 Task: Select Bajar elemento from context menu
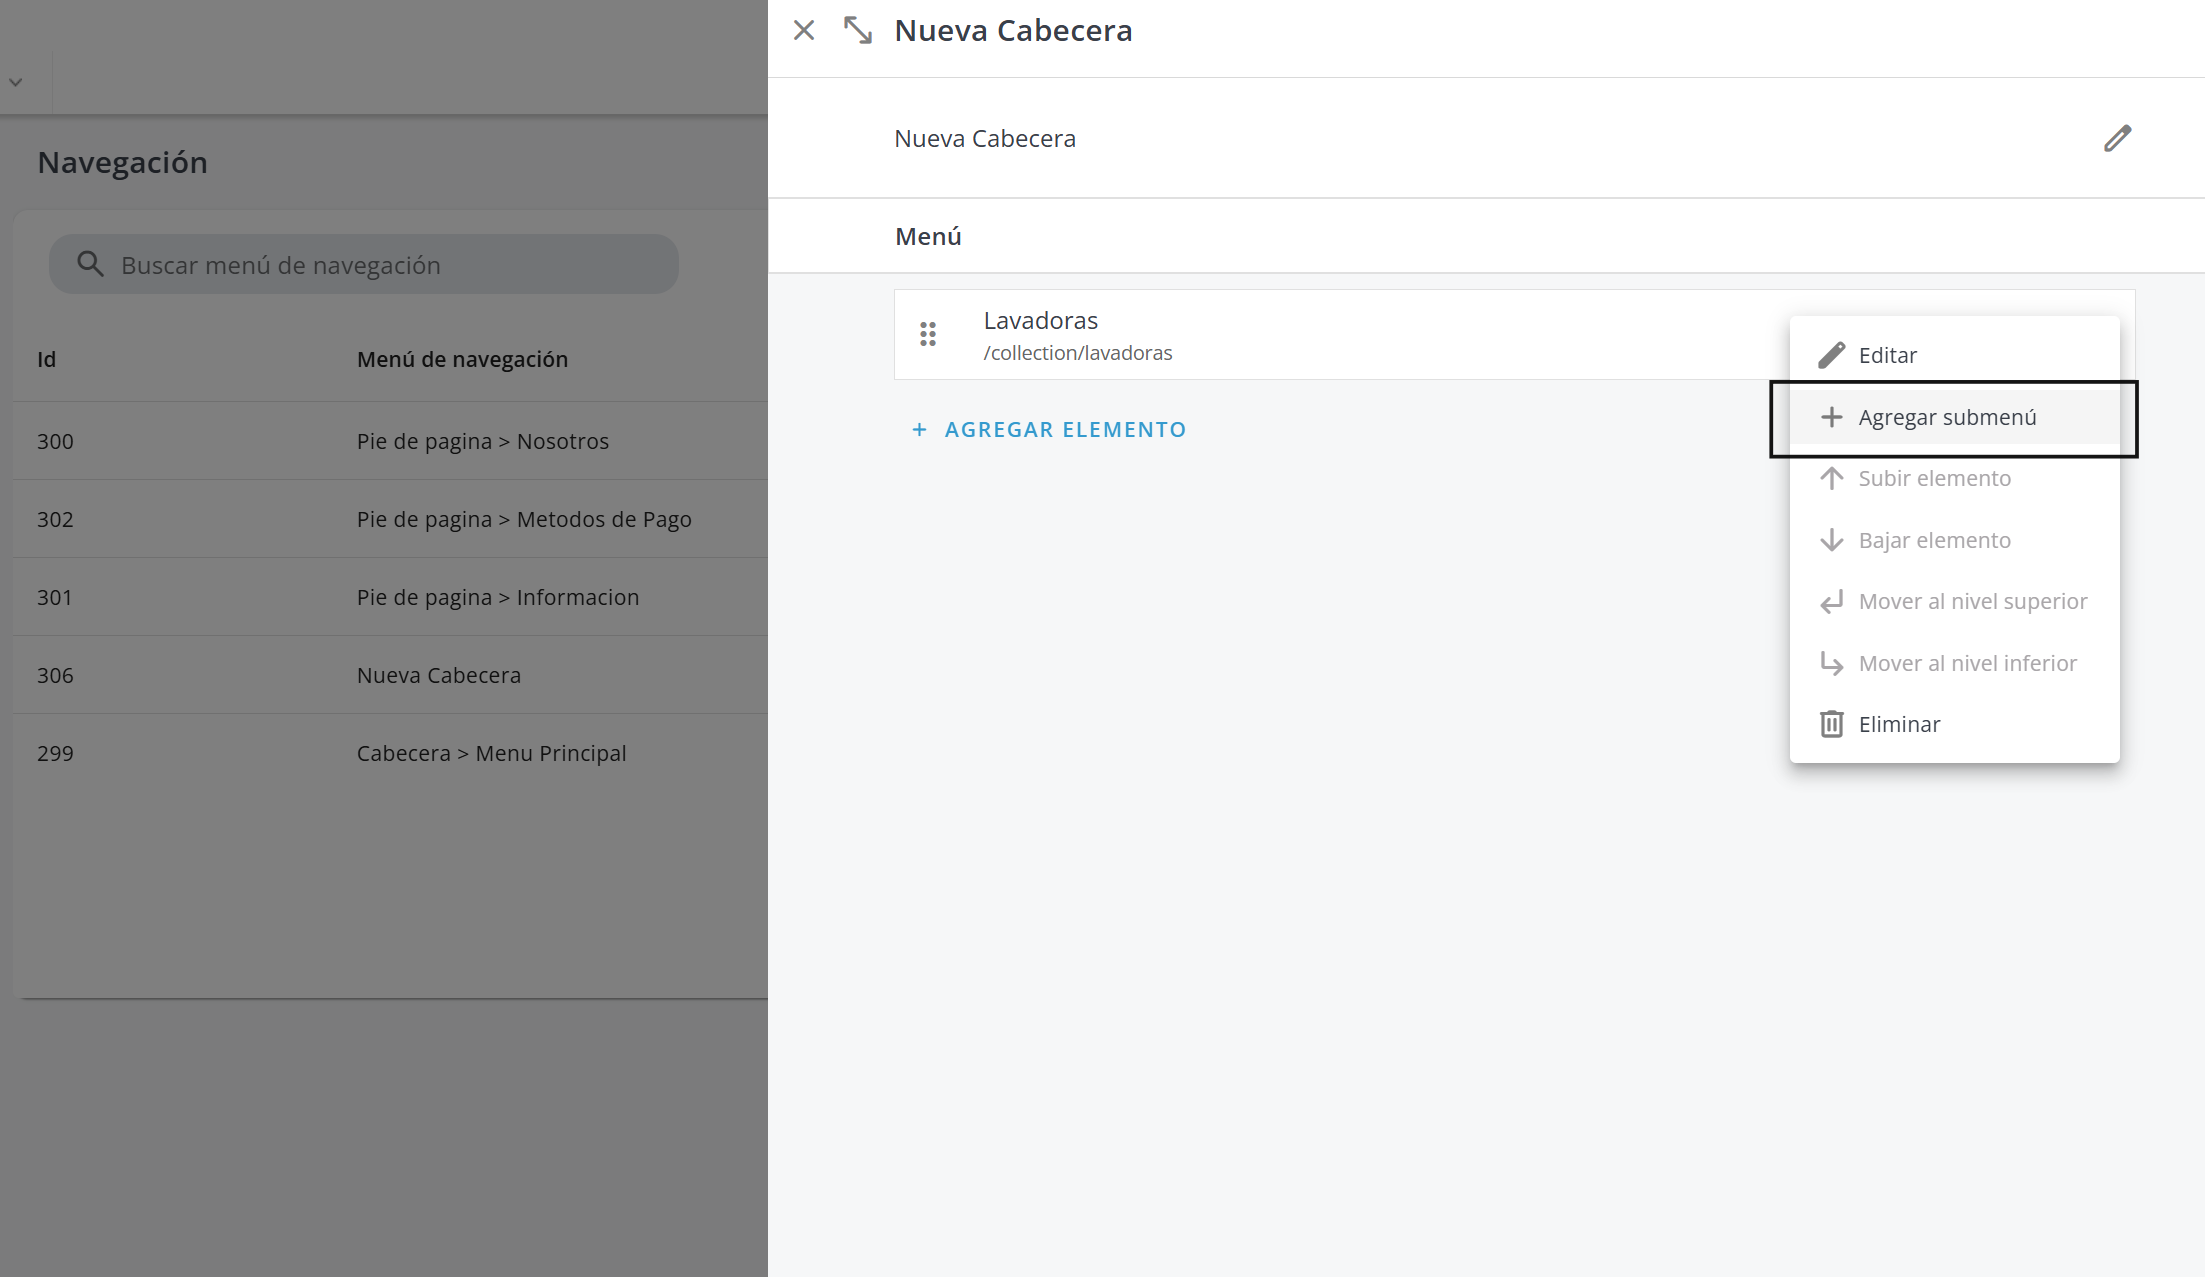(1934, 540)
